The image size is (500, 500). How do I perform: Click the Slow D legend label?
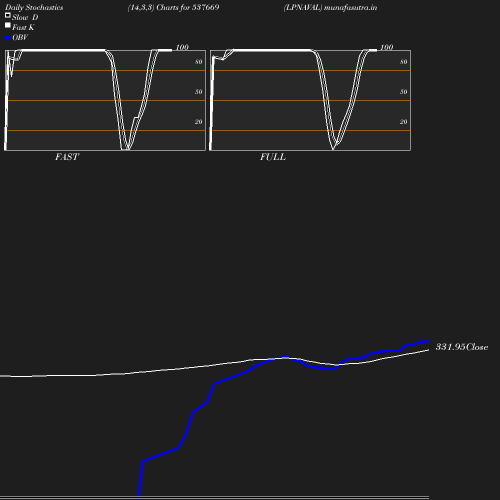pos(25,17)
